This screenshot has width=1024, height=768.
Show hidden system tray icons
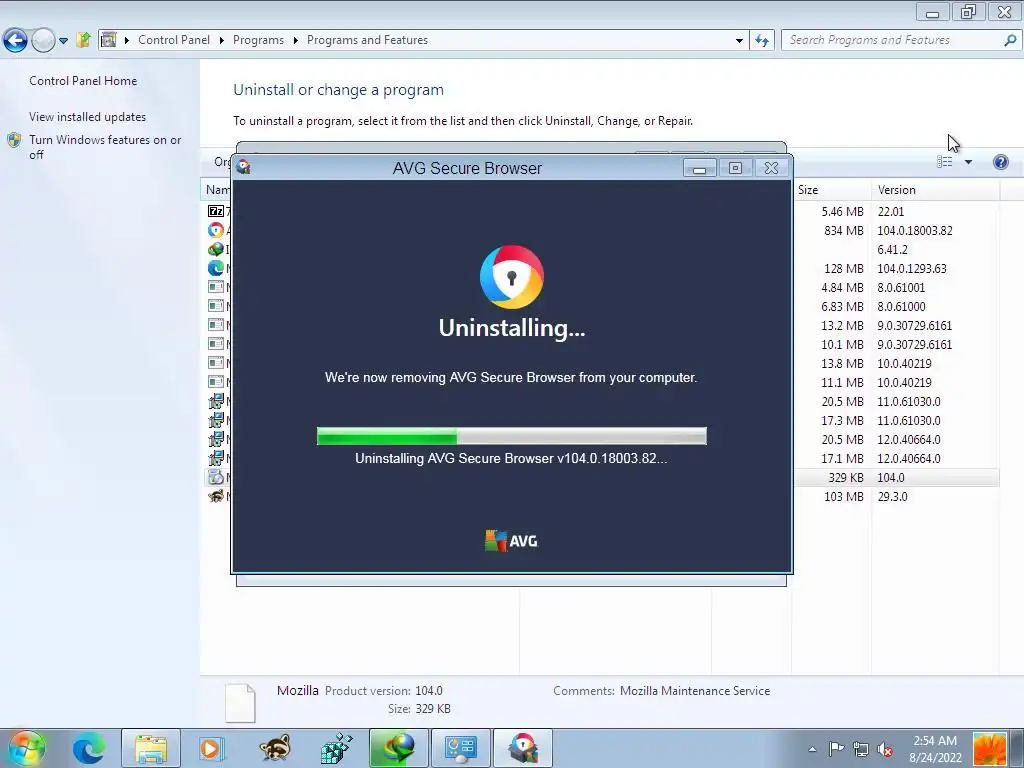tap(812, 749)
